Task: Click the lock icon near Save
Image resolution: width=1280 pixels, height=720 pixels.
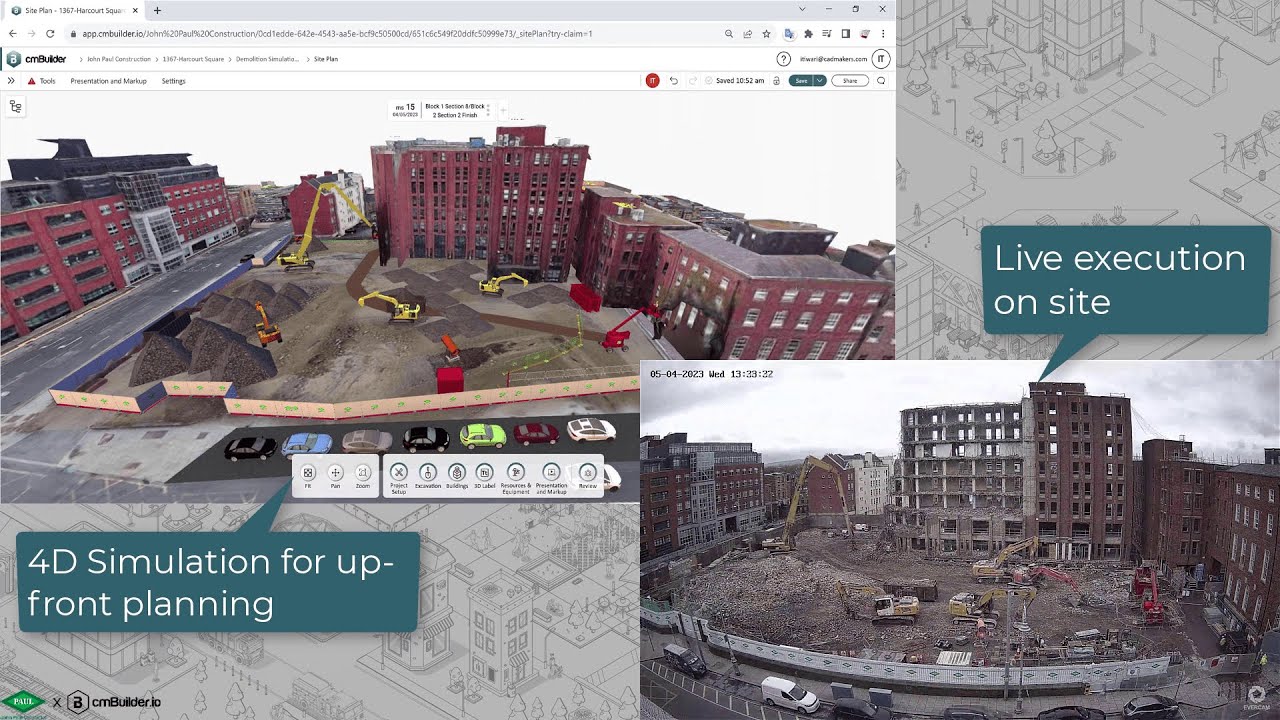Action: click(x=776, y=80)
